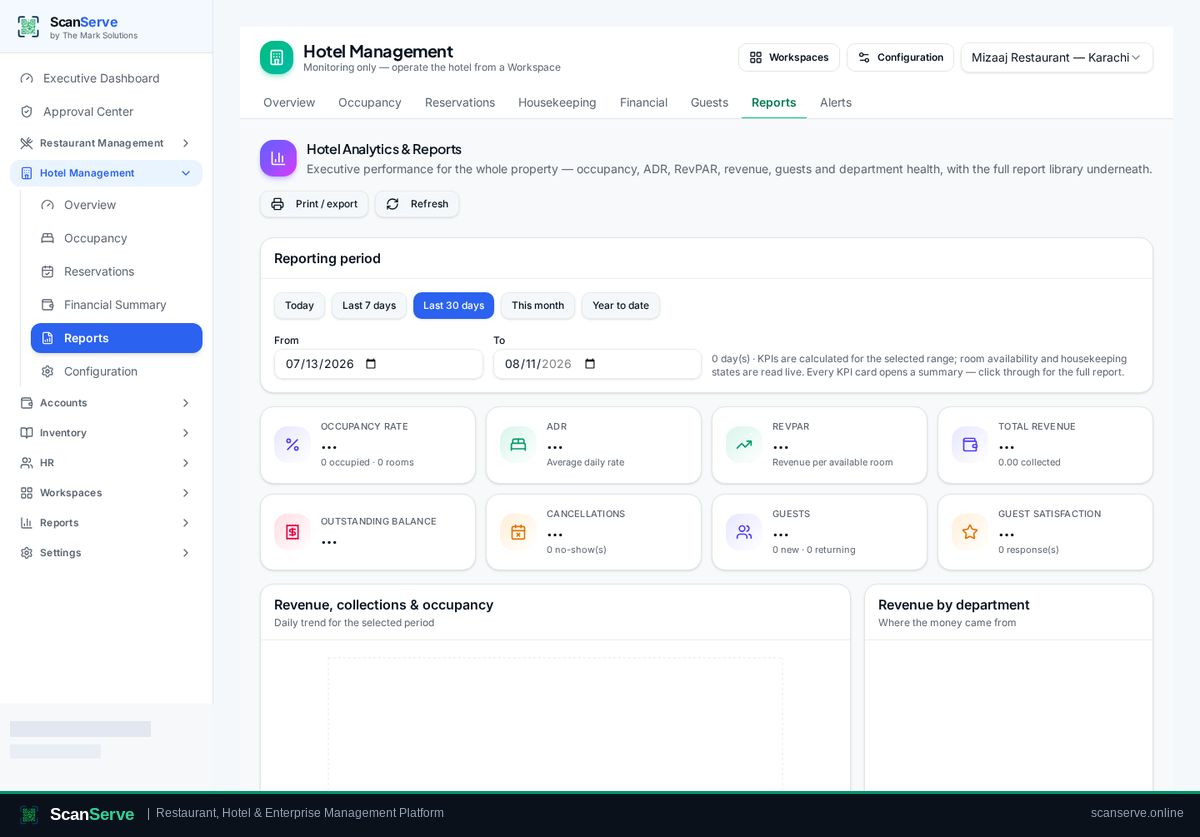This screenshot has width=1200, height=837.
Task: Click the Cancellations calendar-x icon
Action: (x=518, y=532)
